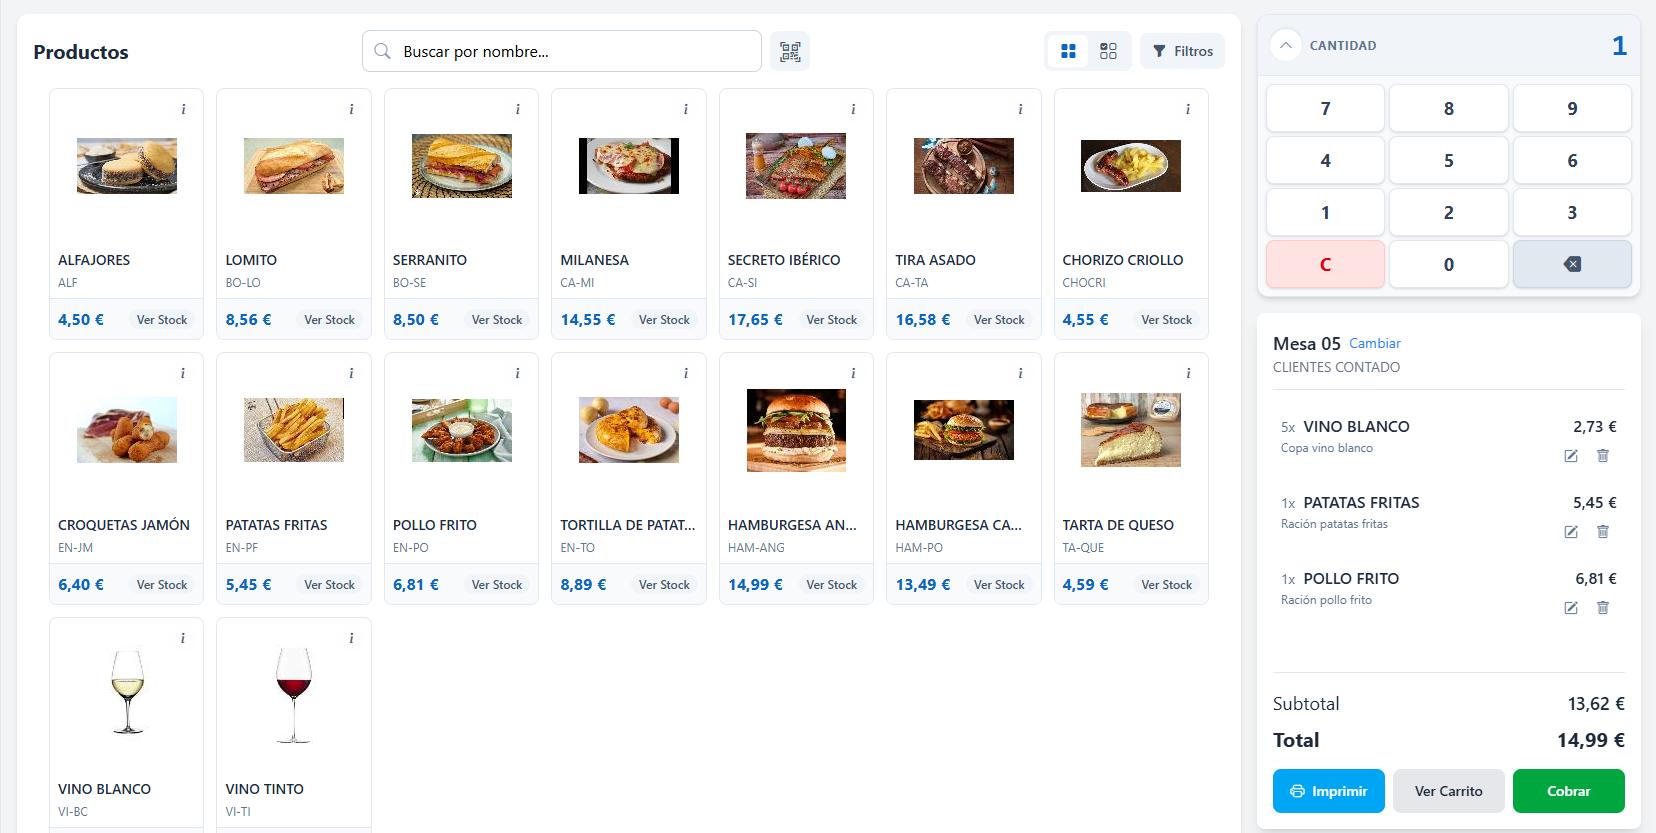Check Ver Stock for Secreto Ibérico

click(832, 320)
